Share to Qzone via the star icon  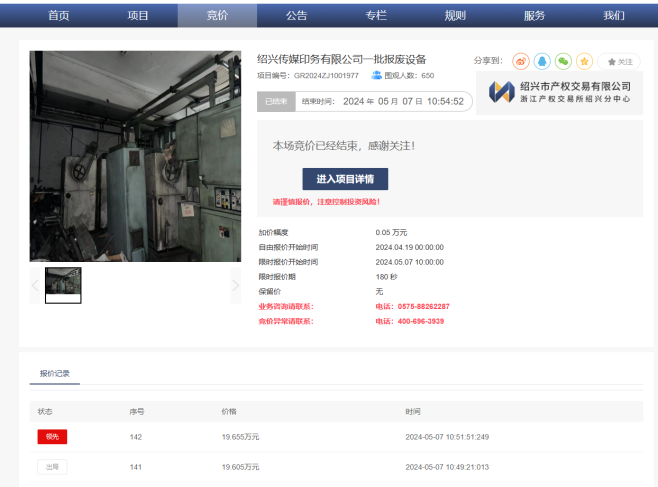(x=585, y=61)
